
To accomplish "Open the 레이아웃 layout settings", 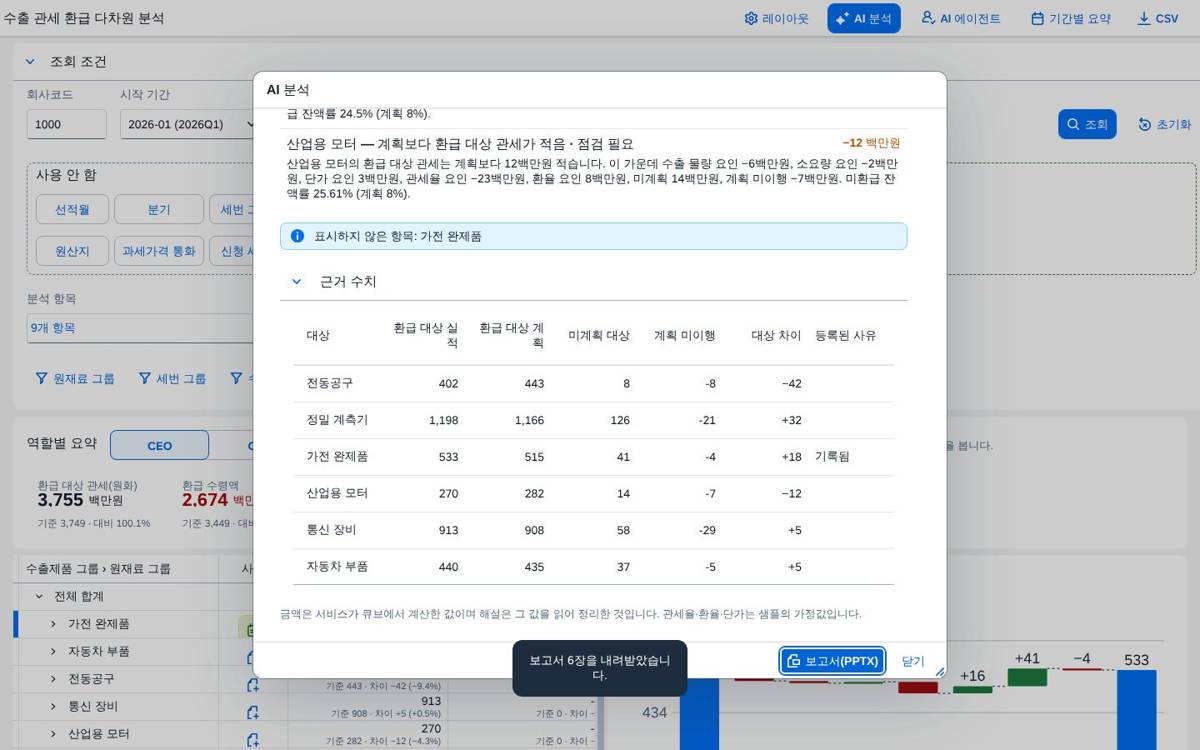I will click(776, 18).
